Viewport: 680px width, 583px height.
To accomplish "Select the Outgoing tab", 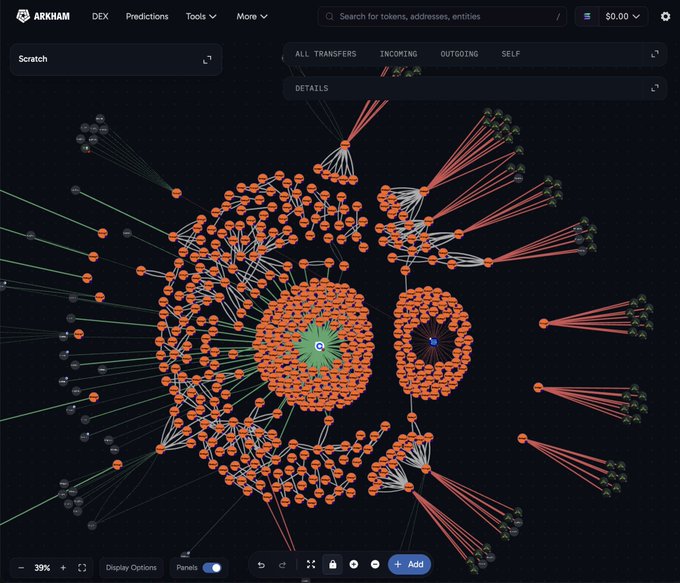I will (x=459, y=54).
